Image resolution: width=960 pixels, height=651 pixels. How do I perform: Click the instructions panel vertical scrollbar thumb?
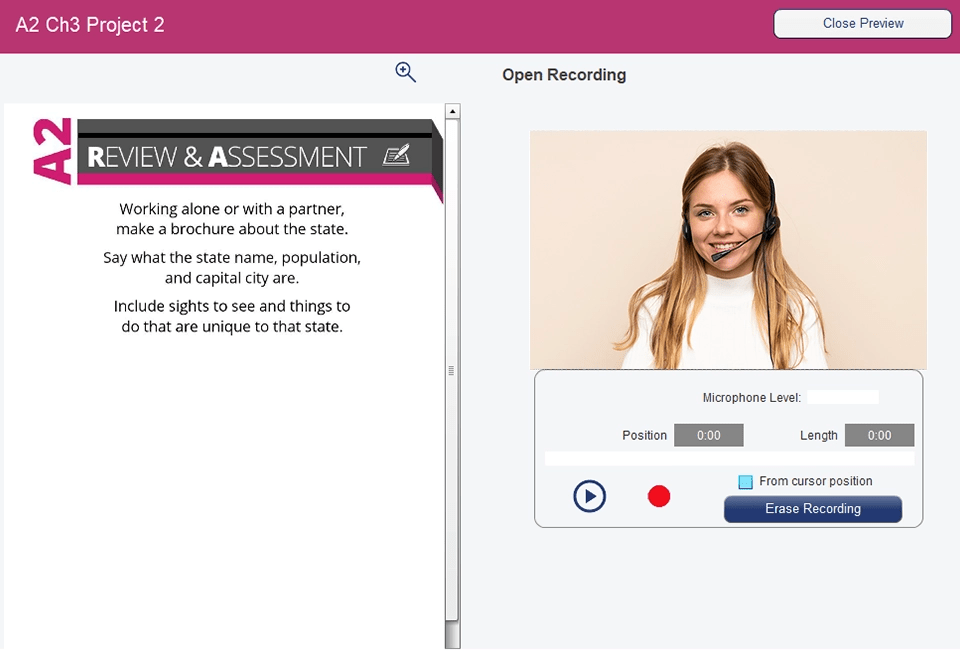click(452, 370)
